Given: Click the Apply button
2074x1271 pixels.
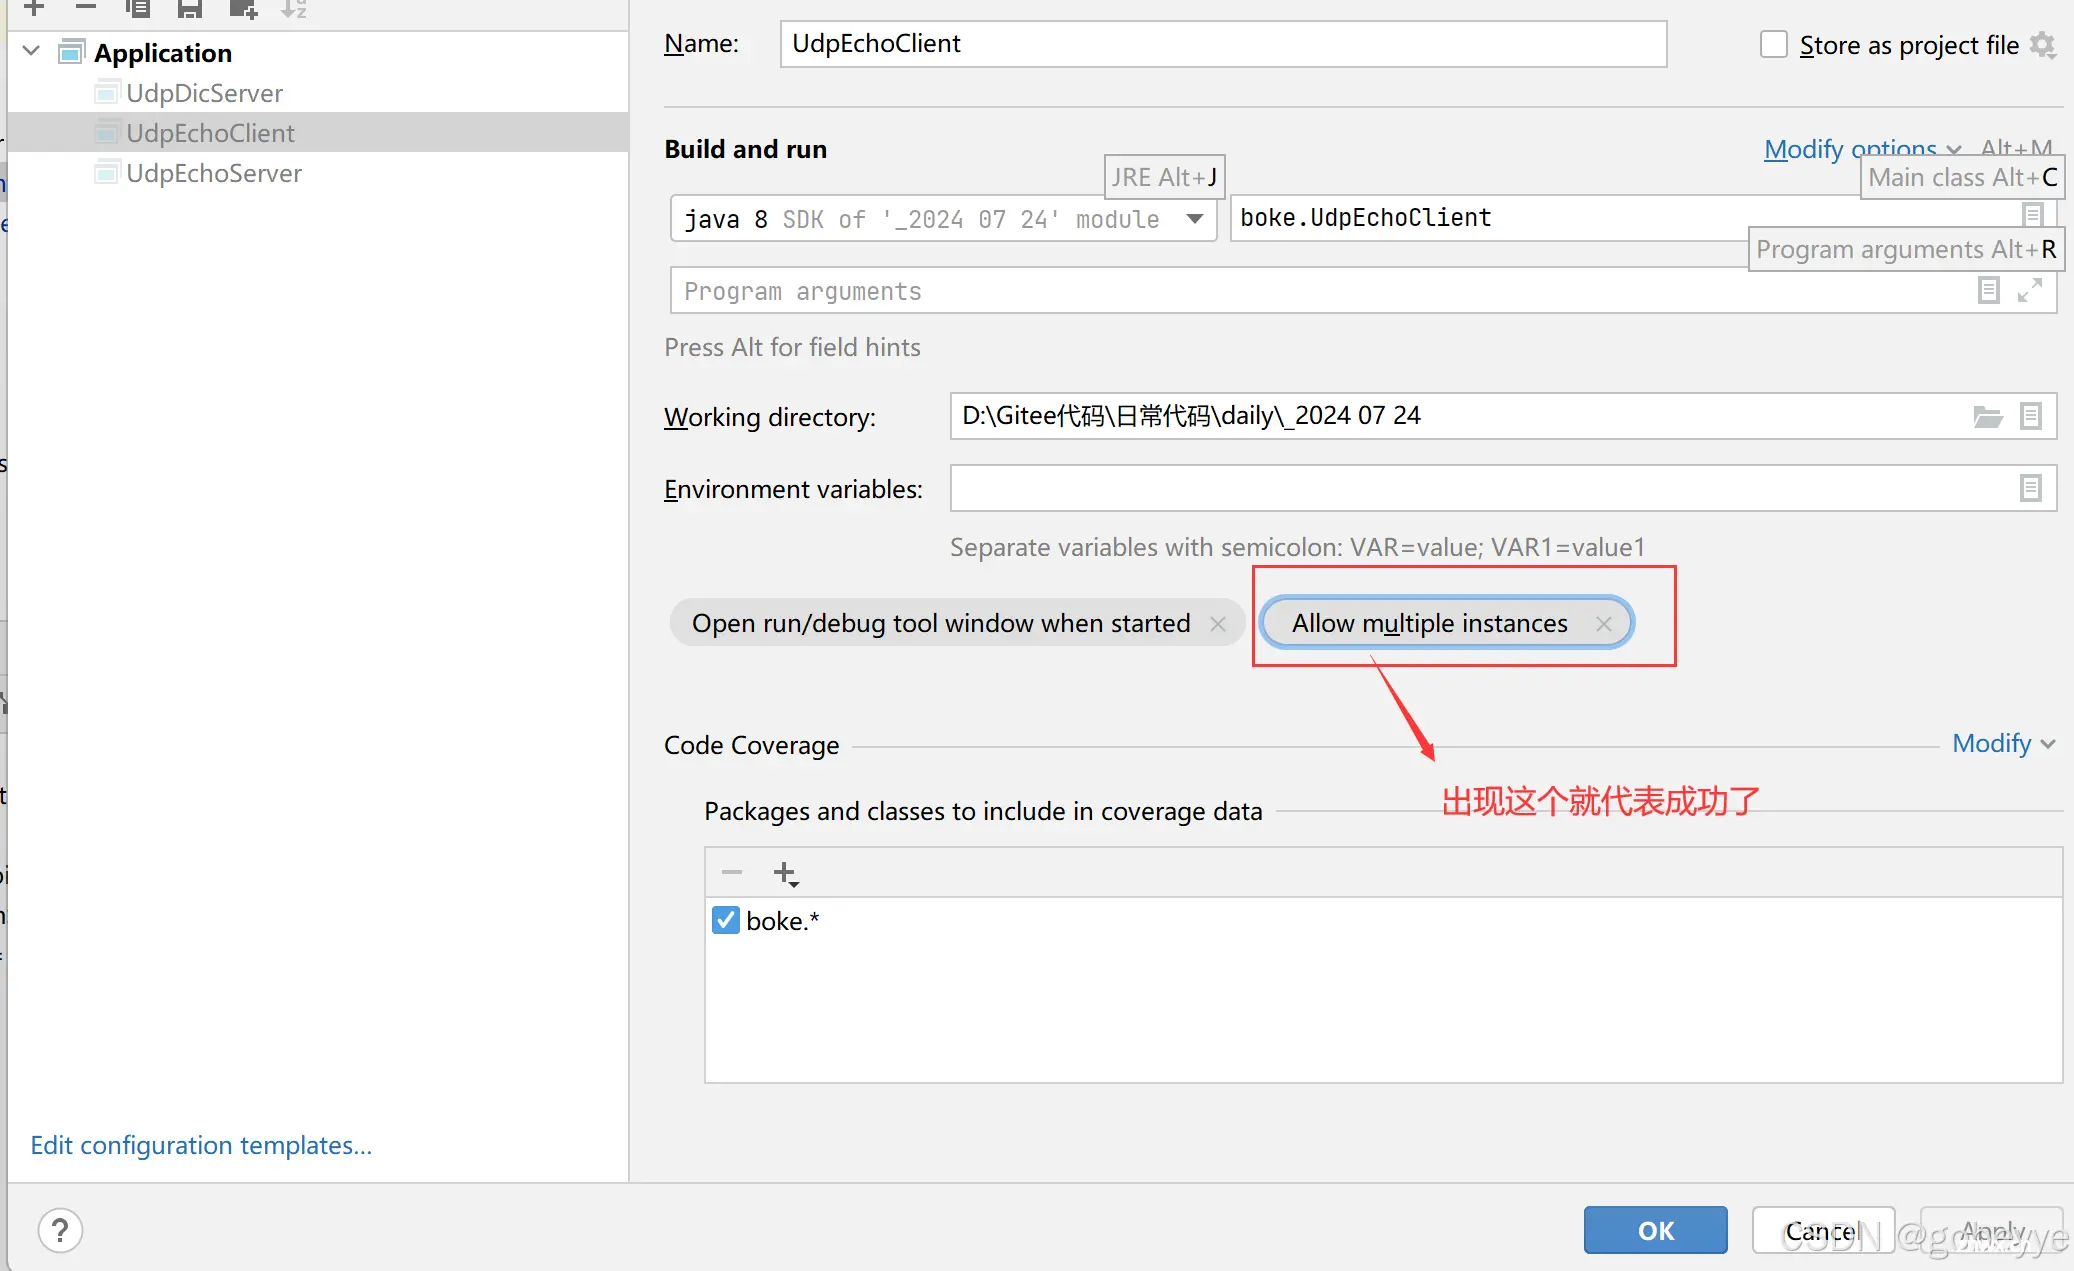Looking at the screenshot, I should pyautogui.click(x=1991, y=1230).
